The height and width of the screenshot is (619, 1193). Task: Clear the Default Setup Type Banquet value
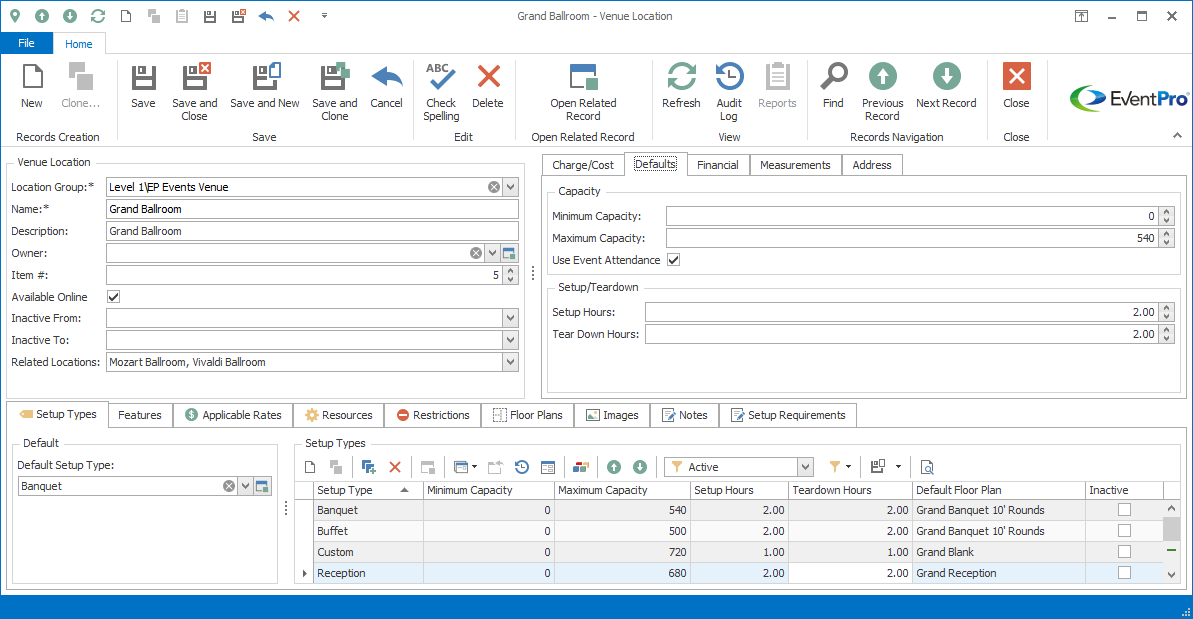click(x=229, y=486)
